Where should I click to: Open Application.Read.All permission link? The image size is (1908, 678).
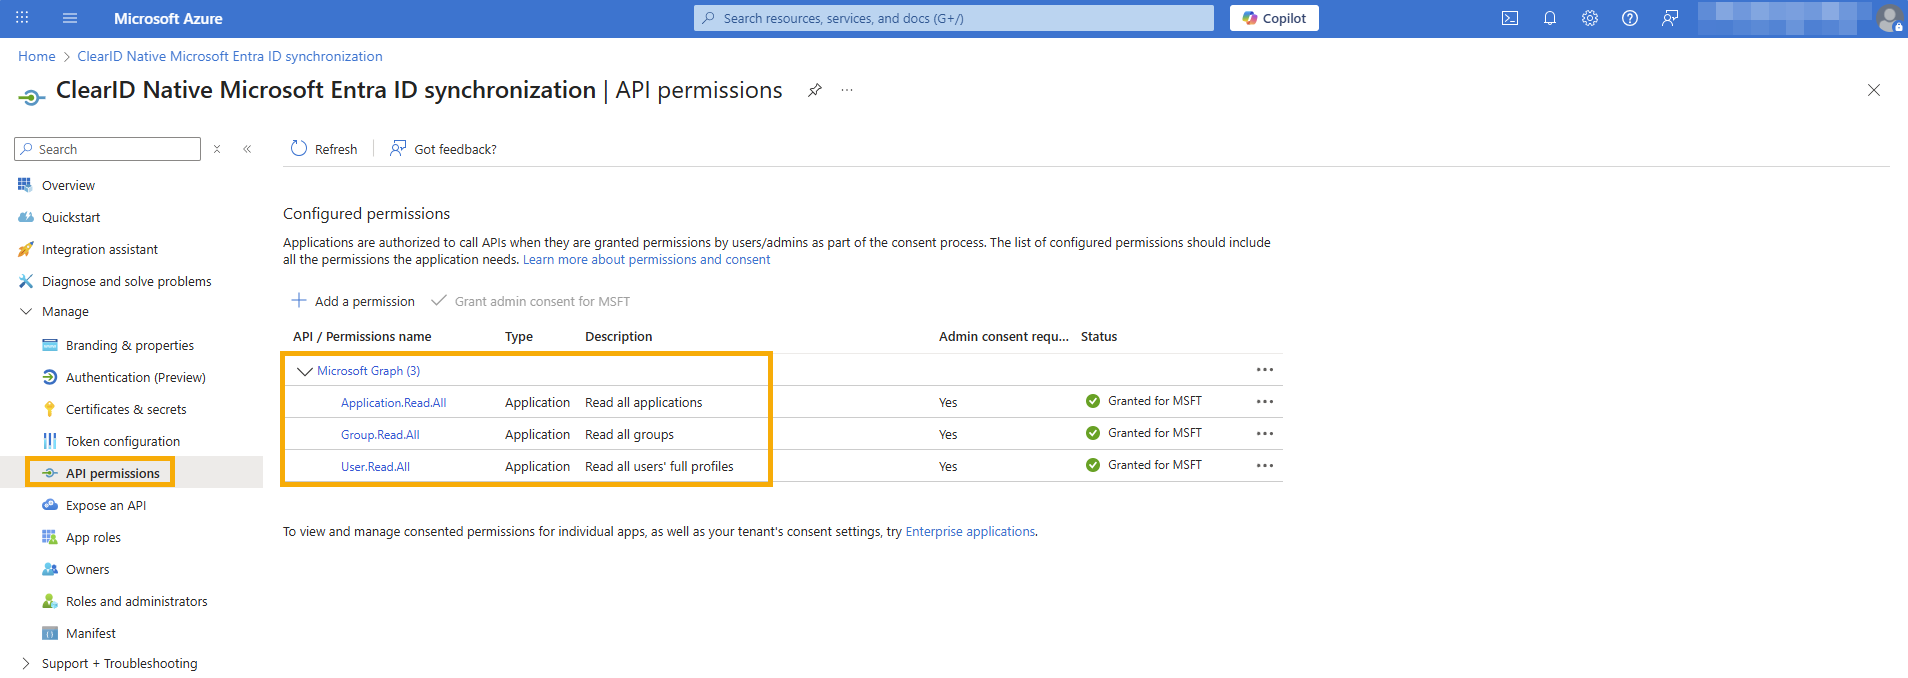click(x=393, y=402)
